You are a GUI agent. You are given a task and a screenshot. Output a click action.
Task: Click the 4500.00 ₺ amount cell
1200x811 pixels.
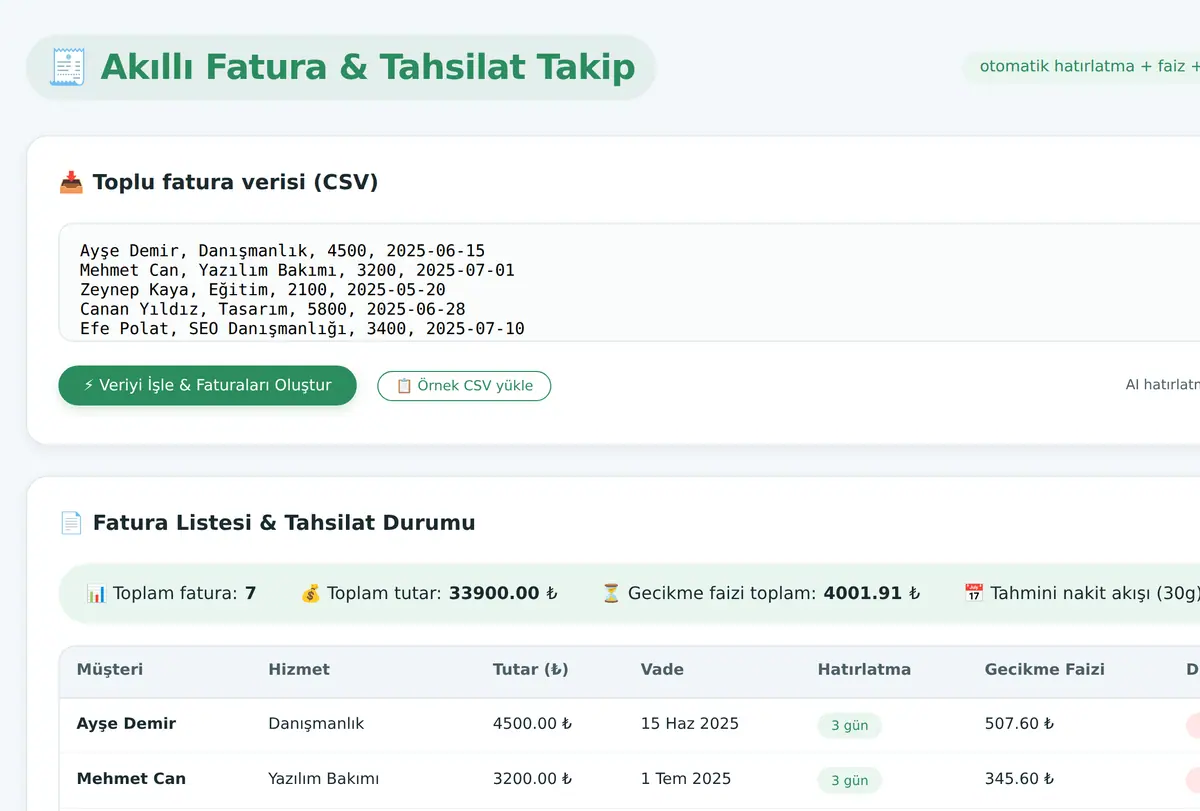[533, 723]
